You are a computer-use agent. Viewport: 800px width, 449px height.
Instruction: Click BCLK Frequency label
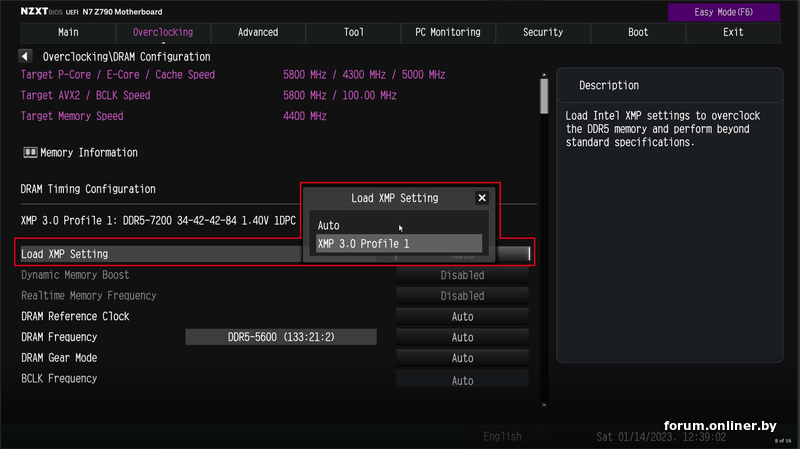click(x=59, y=379)
